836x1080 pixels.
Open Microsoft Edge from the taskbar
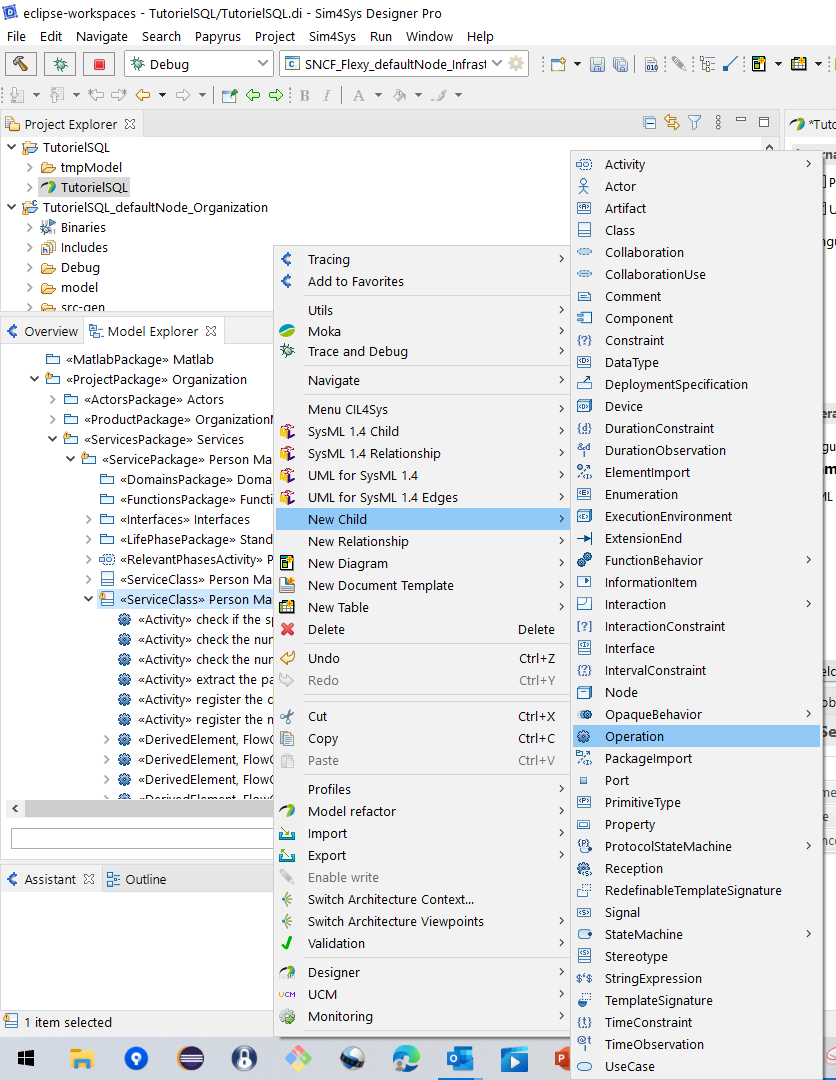click(x=406, y=1059)
